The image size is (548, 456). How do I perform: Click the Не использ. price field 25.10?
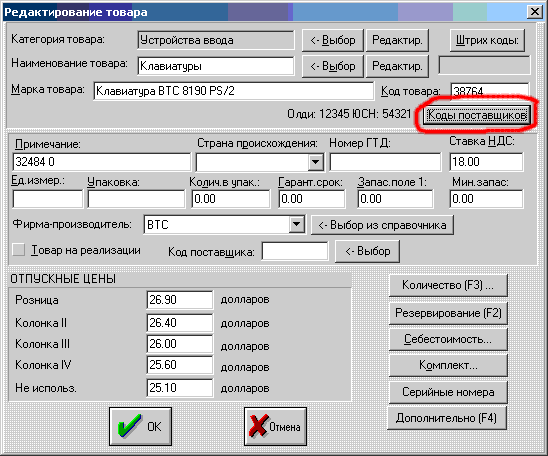[x=180, y=388]
